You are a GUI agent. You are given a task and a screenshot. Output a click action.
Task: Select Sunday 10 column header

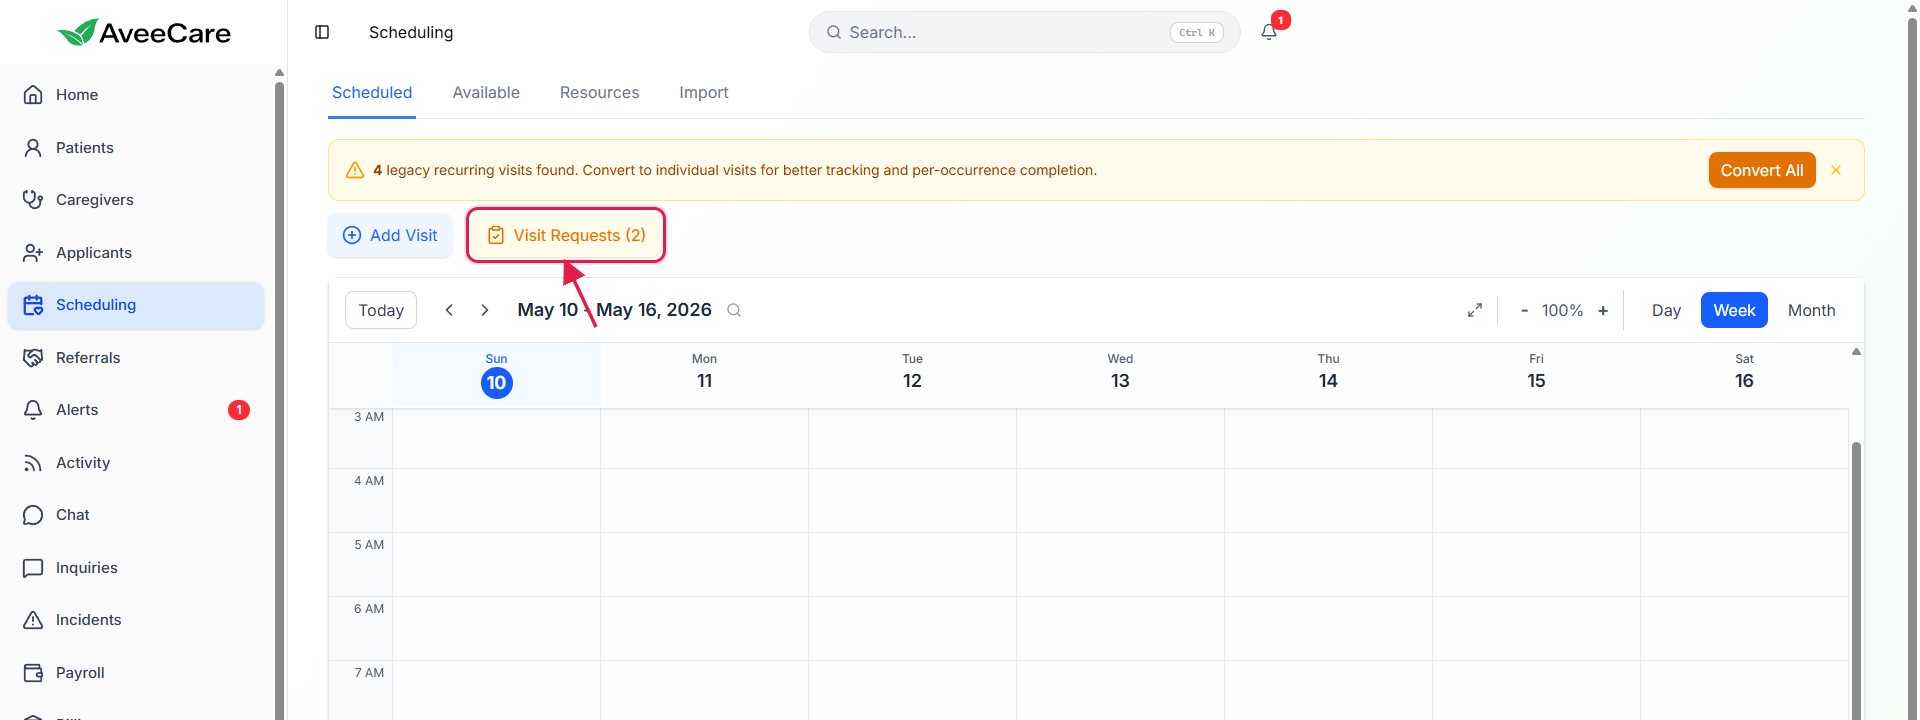[497, 375]
